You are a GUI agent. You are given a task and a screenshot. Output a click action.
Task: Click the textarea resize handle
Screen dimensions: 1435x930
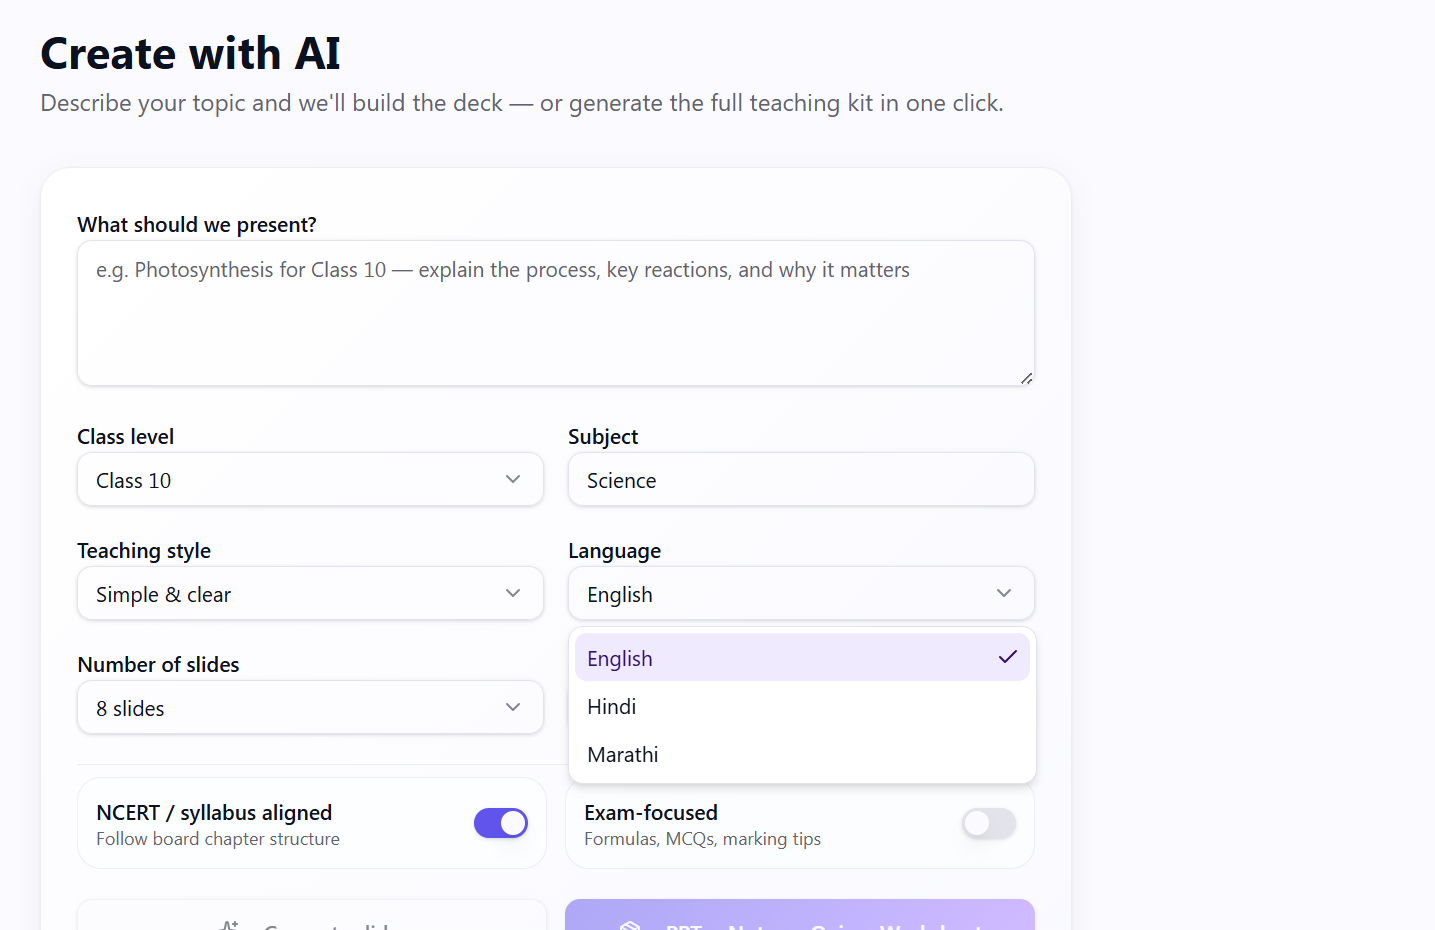1026,378
